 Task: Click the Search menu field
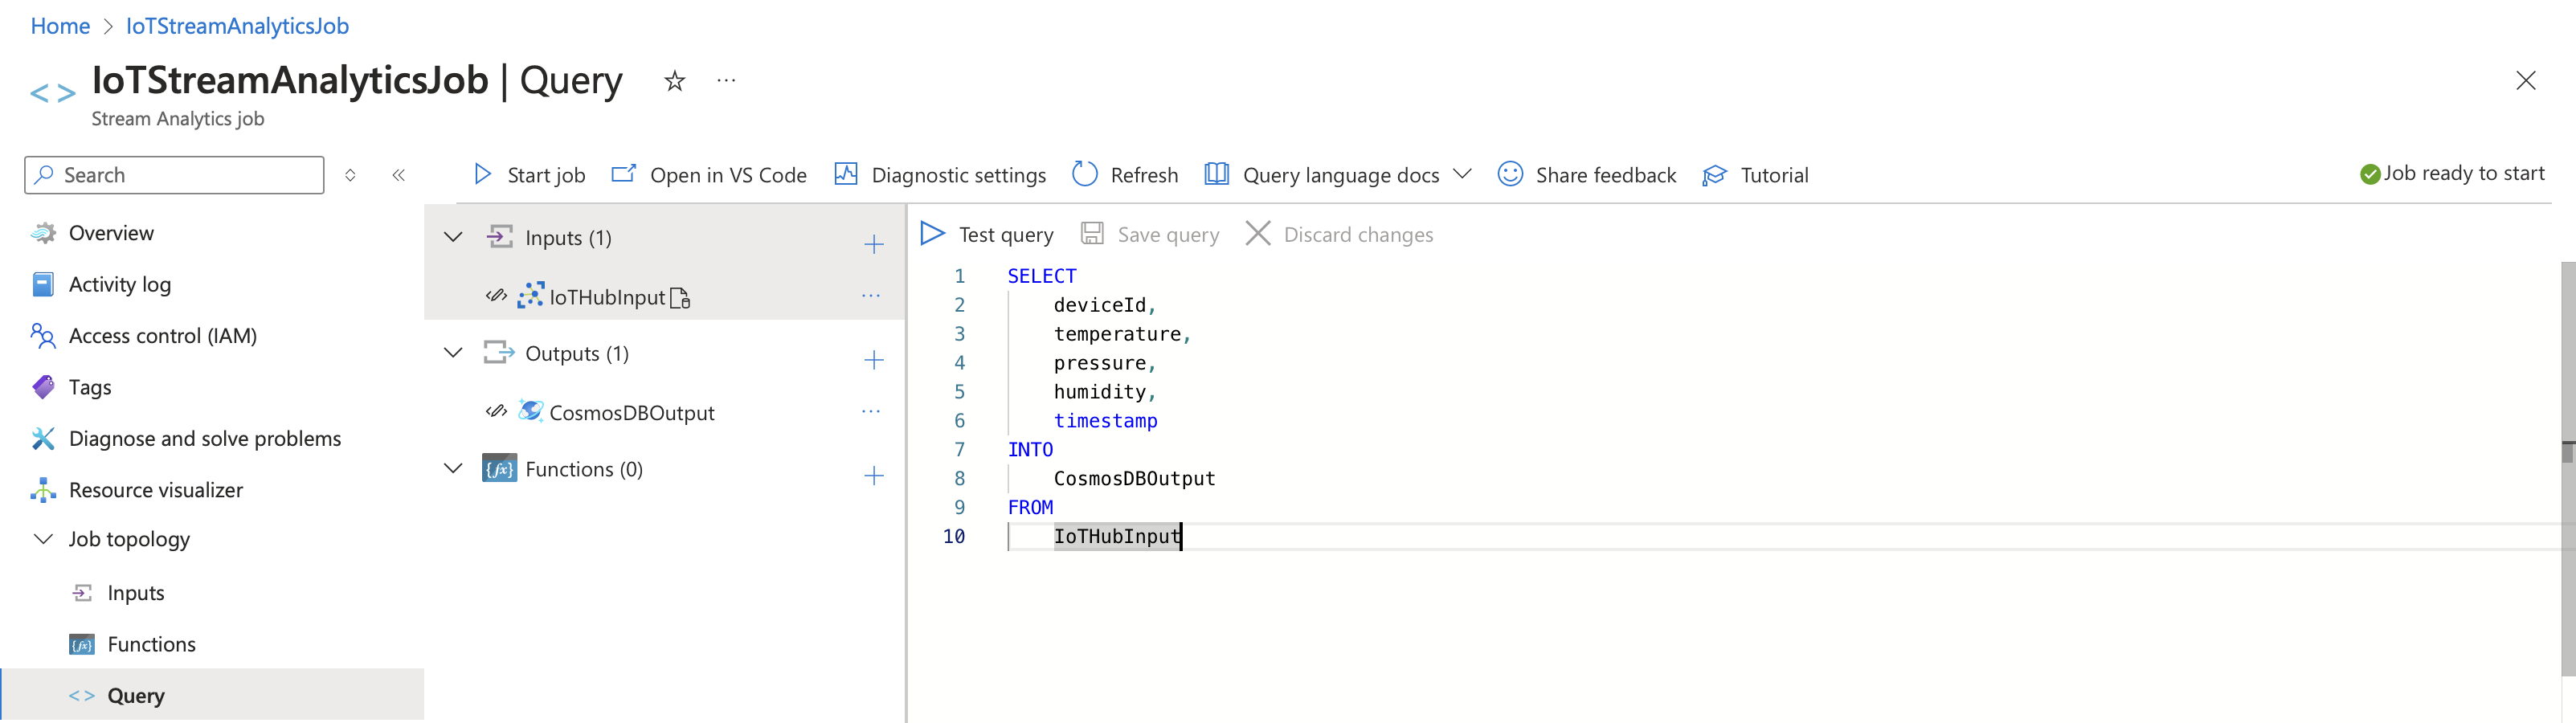174,175
